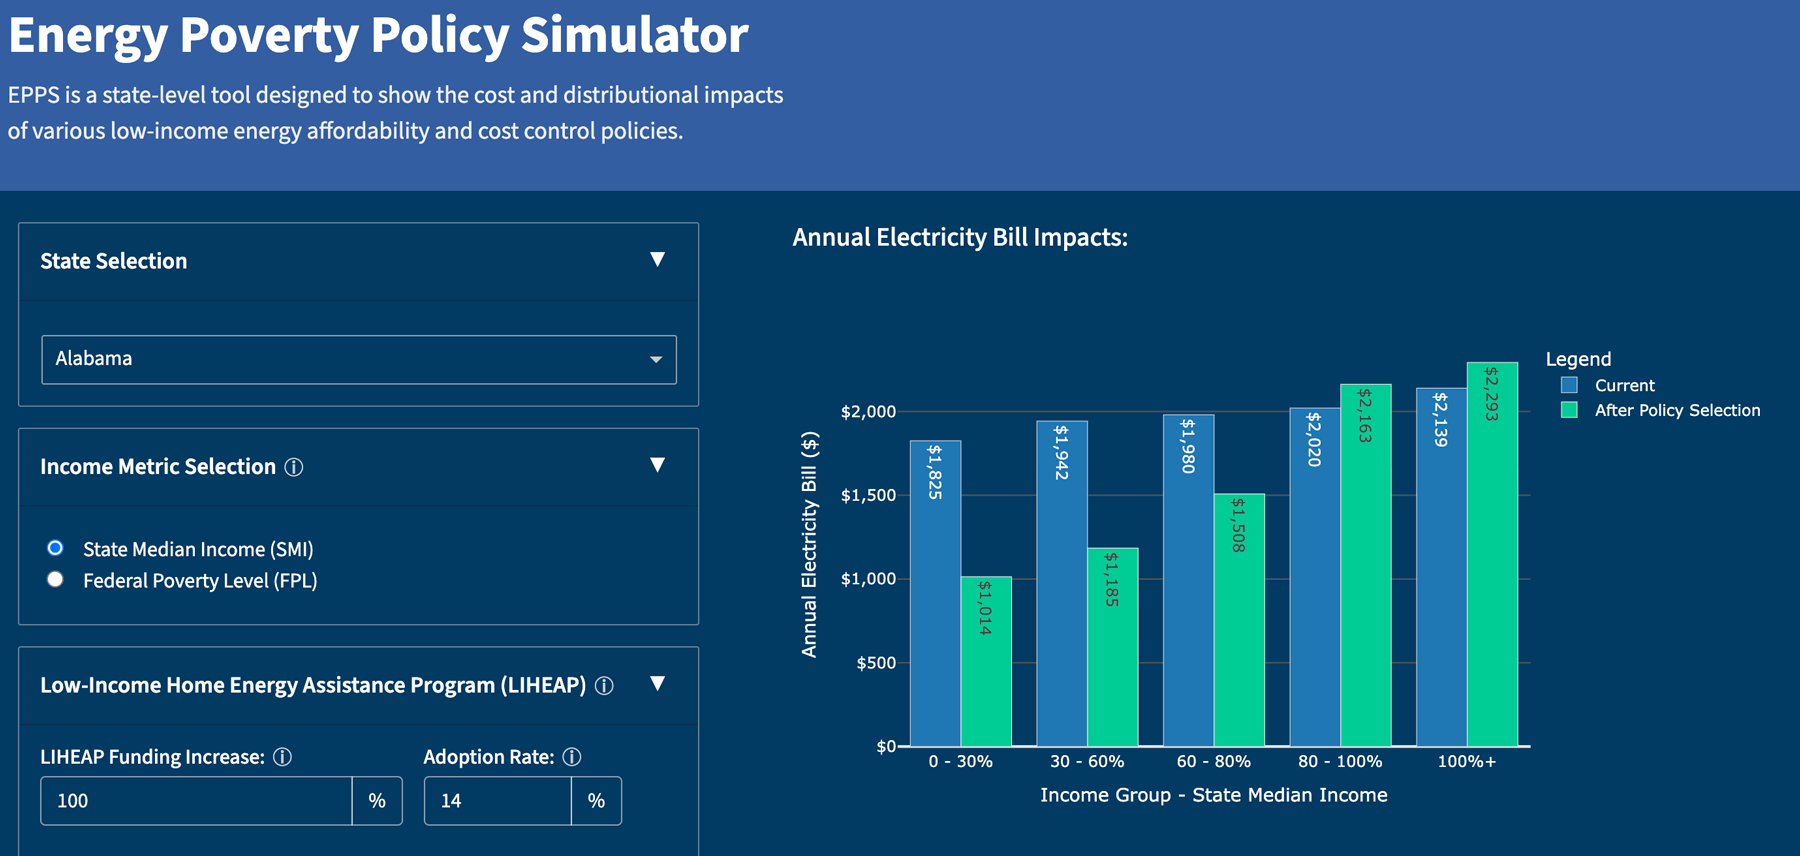Click the blue Current legend color swatch
The width and height of the screenshot is (1800, 856).
(x=1569, y=385)
